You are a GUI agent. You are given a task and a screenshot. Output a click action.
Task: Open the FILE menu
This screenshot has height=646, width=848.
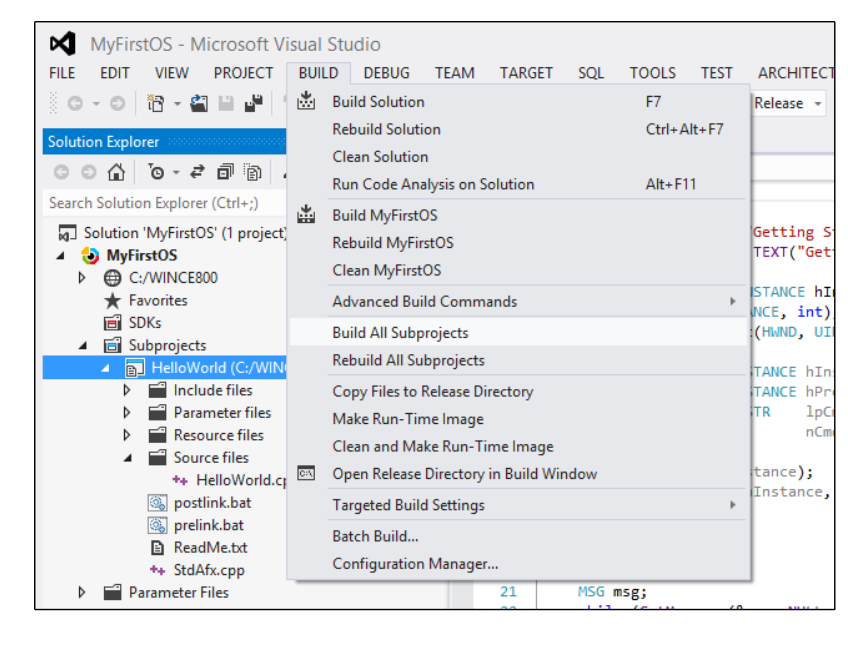pos(62,73)
